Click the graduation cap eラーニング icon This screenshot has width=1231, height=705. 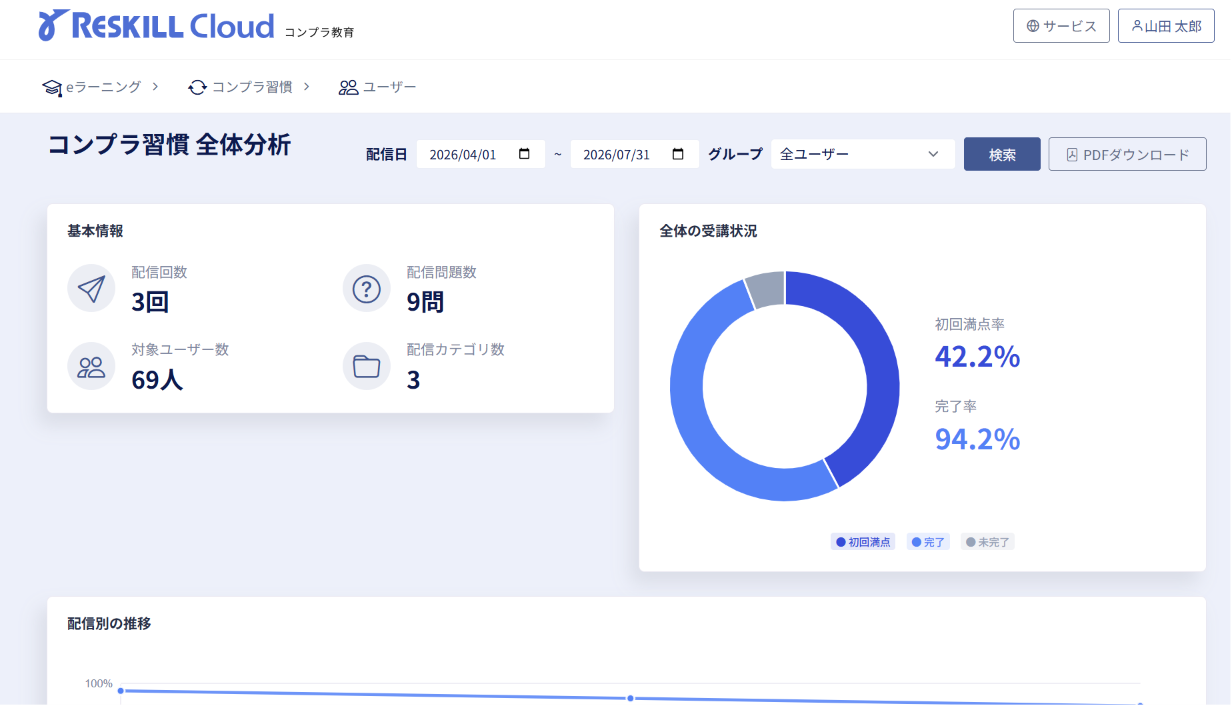click(52, 88)
